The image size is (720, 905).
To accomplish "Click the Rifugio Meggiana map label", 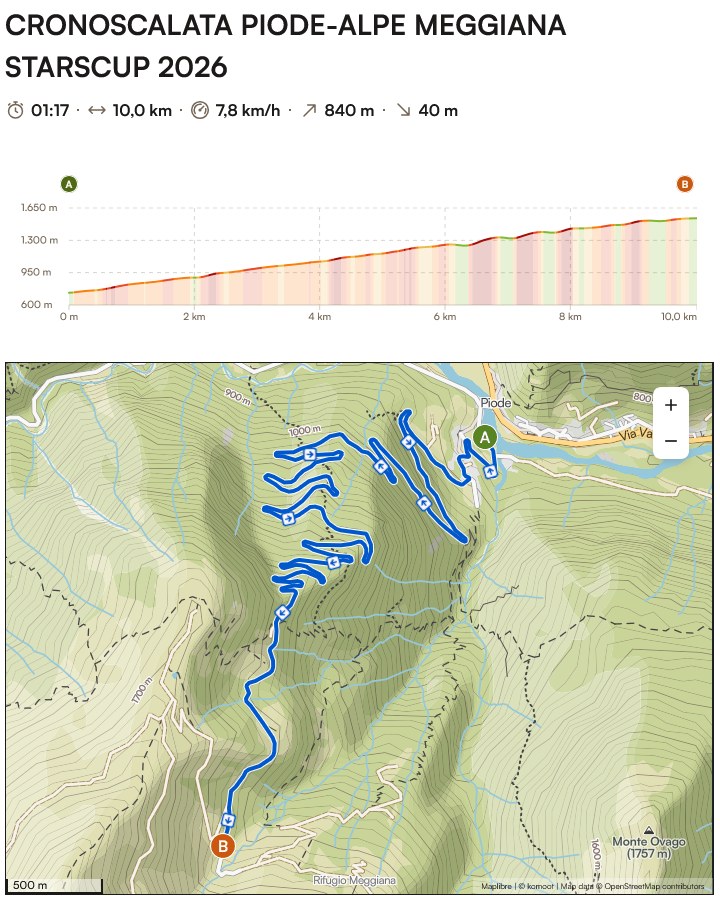I will (x=354, y=880).
